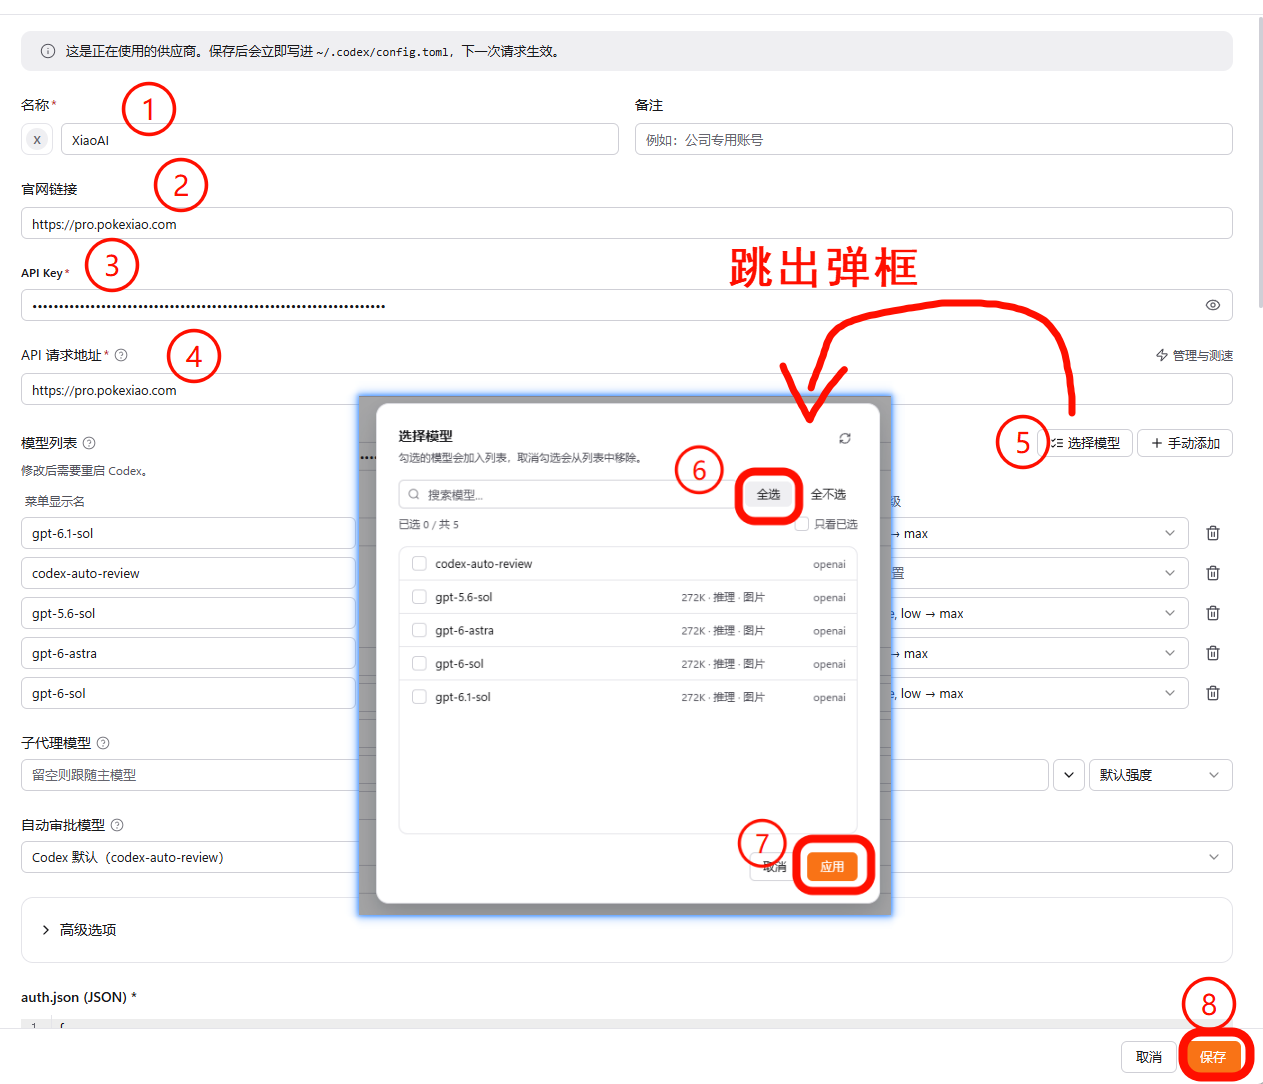Refresh the model list in 选择模型 dialog
This screenshot has height=1084, width=1263.
tap(845, 438)
